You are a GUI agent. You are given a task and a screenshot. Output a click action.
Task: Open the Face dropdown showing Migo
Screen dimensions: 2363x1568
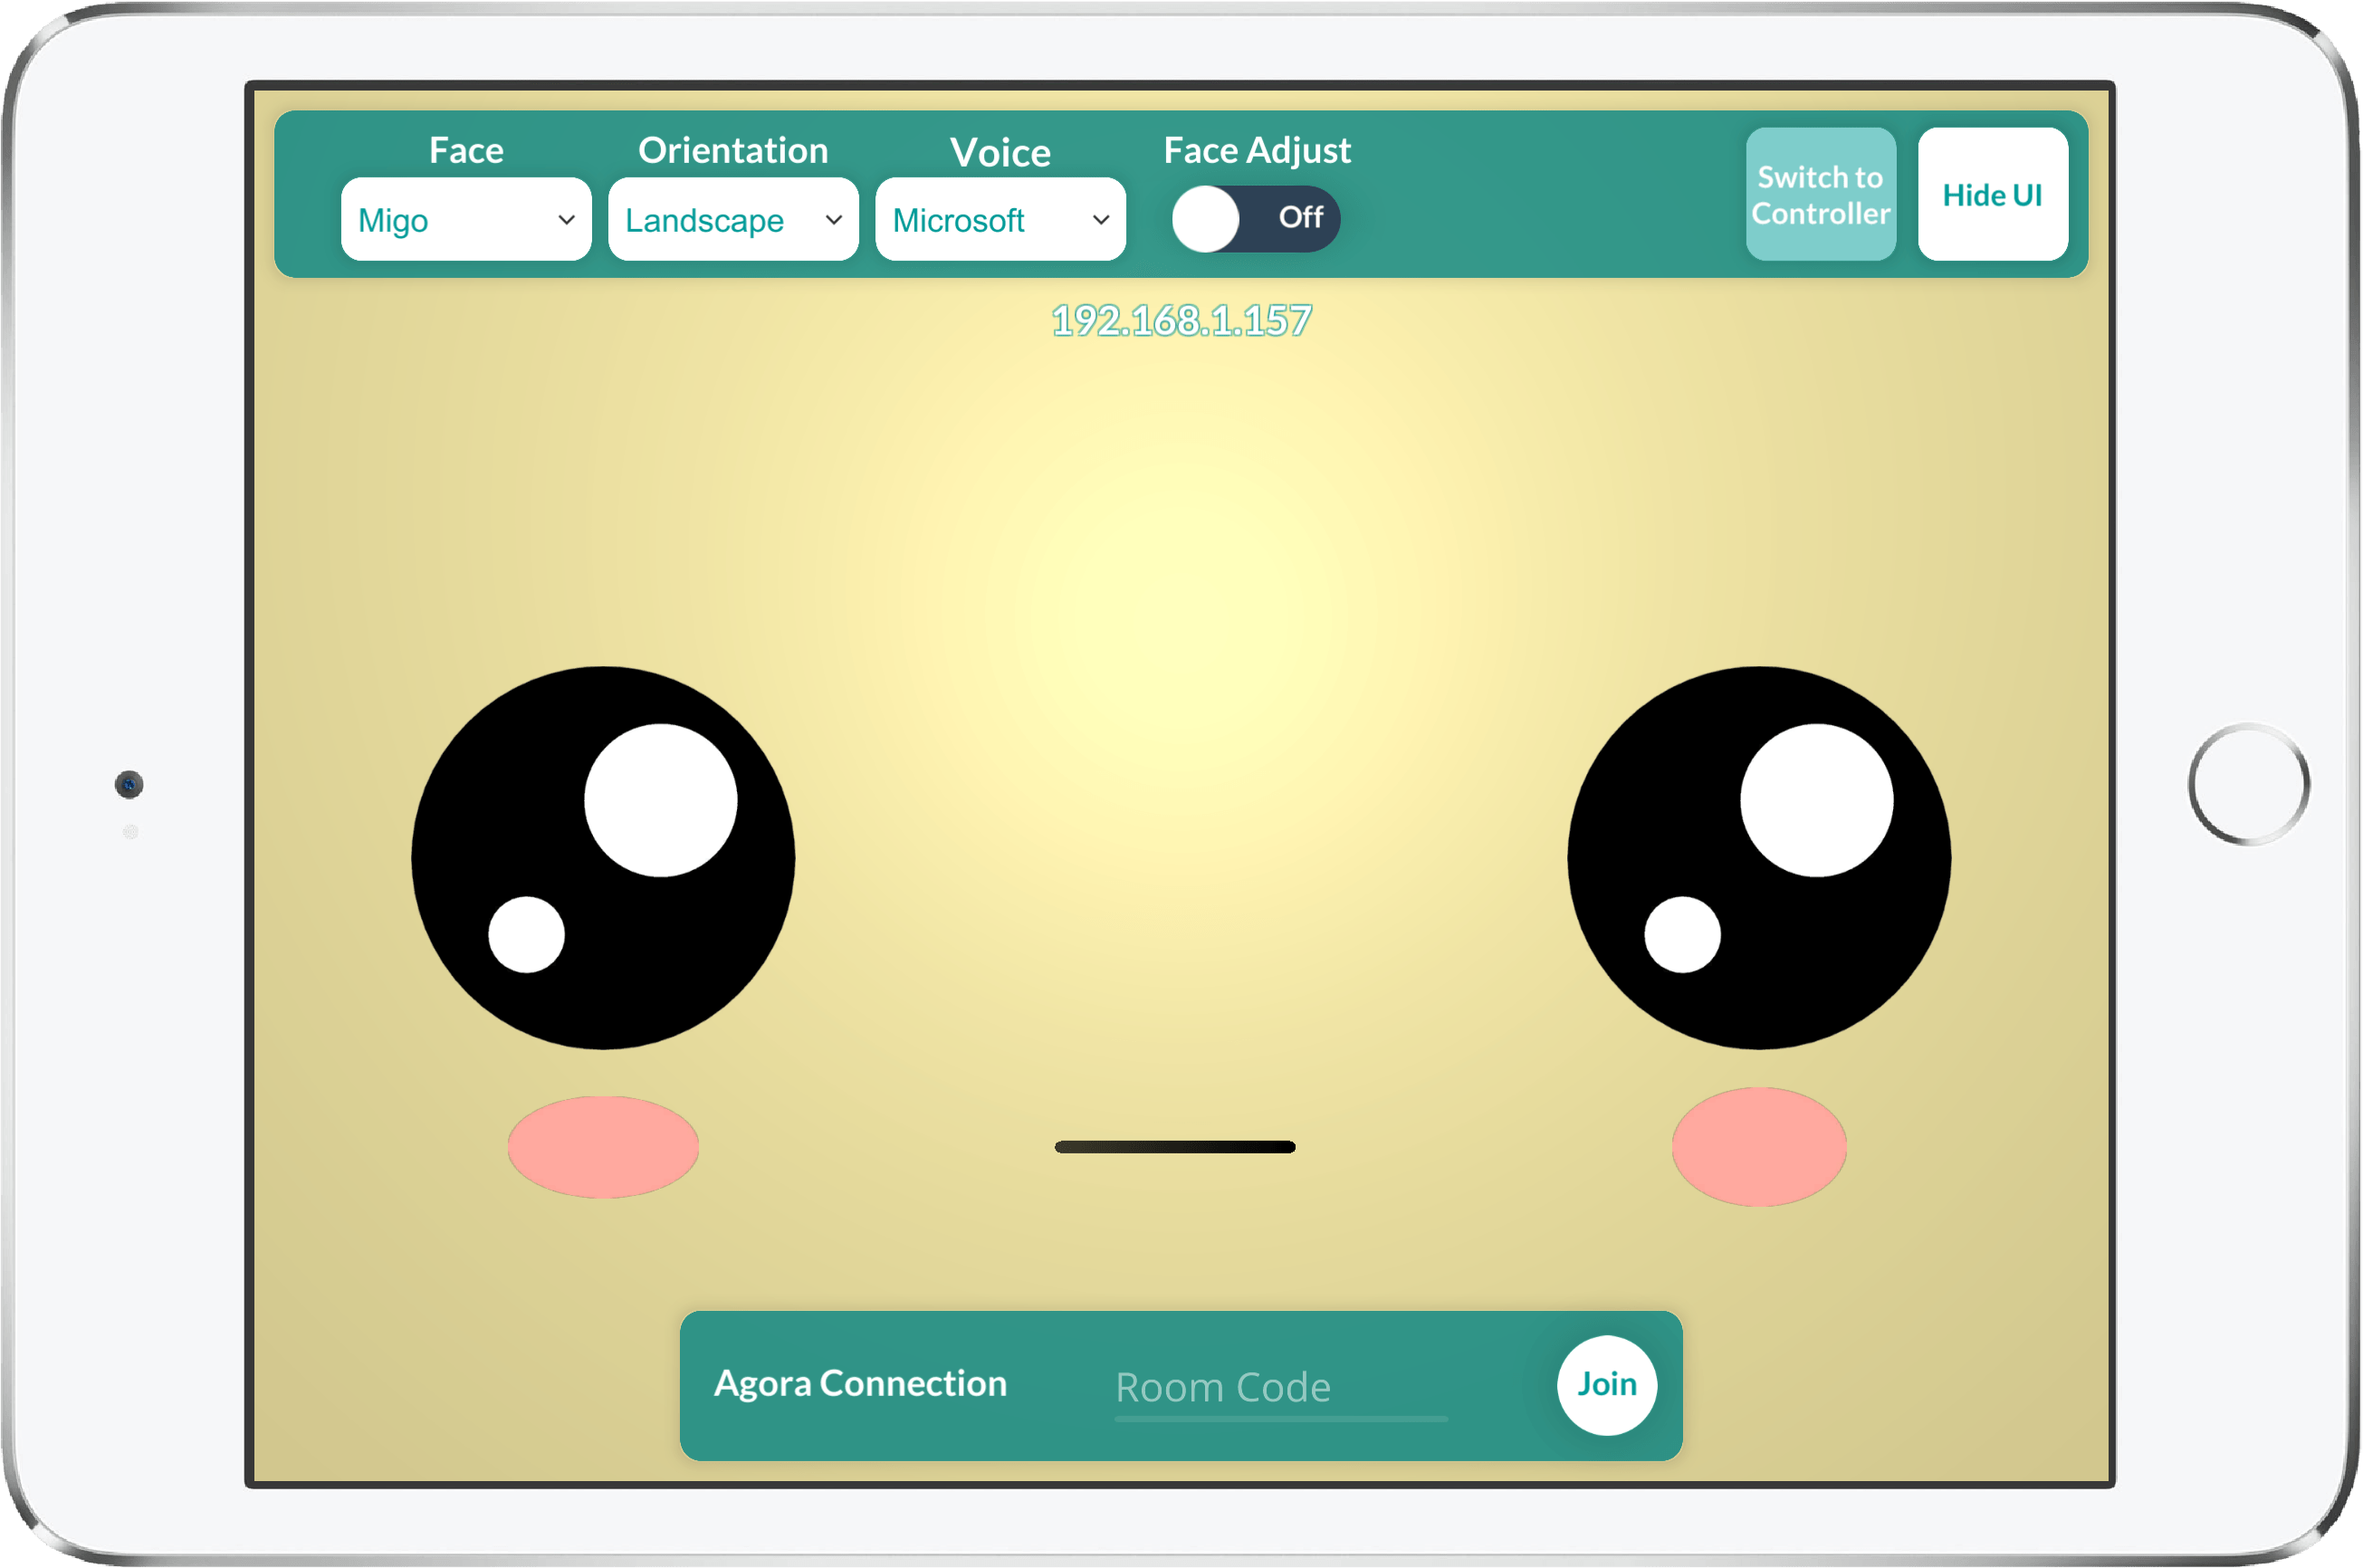pyautogui.click(x=466, y=219)
